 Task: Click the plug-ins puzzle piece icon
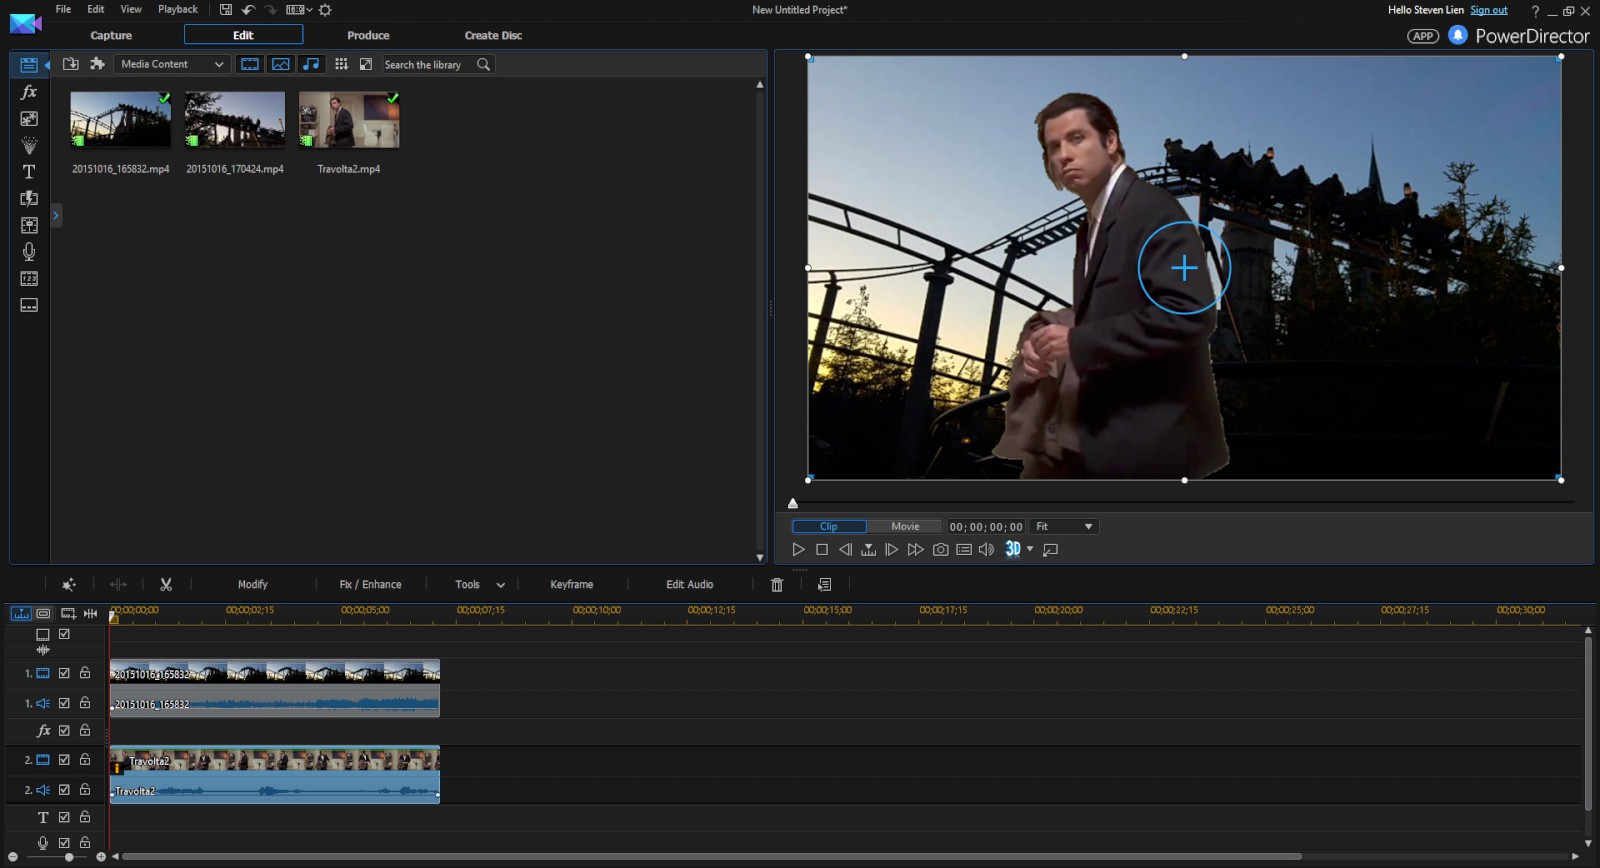(x=97, y=64)
